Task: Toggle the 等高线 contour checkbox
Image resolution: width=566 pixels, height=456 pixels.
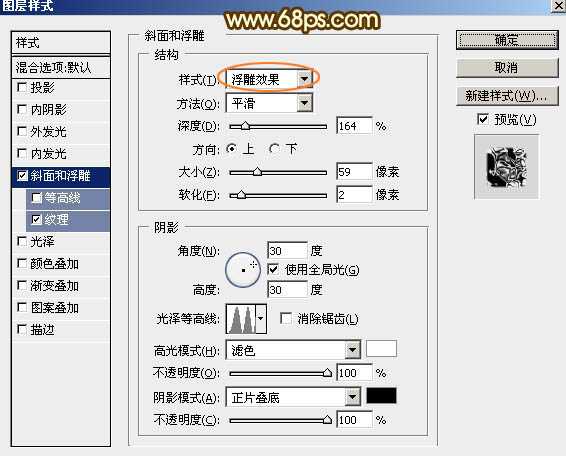Action: (x=36, y=198)
